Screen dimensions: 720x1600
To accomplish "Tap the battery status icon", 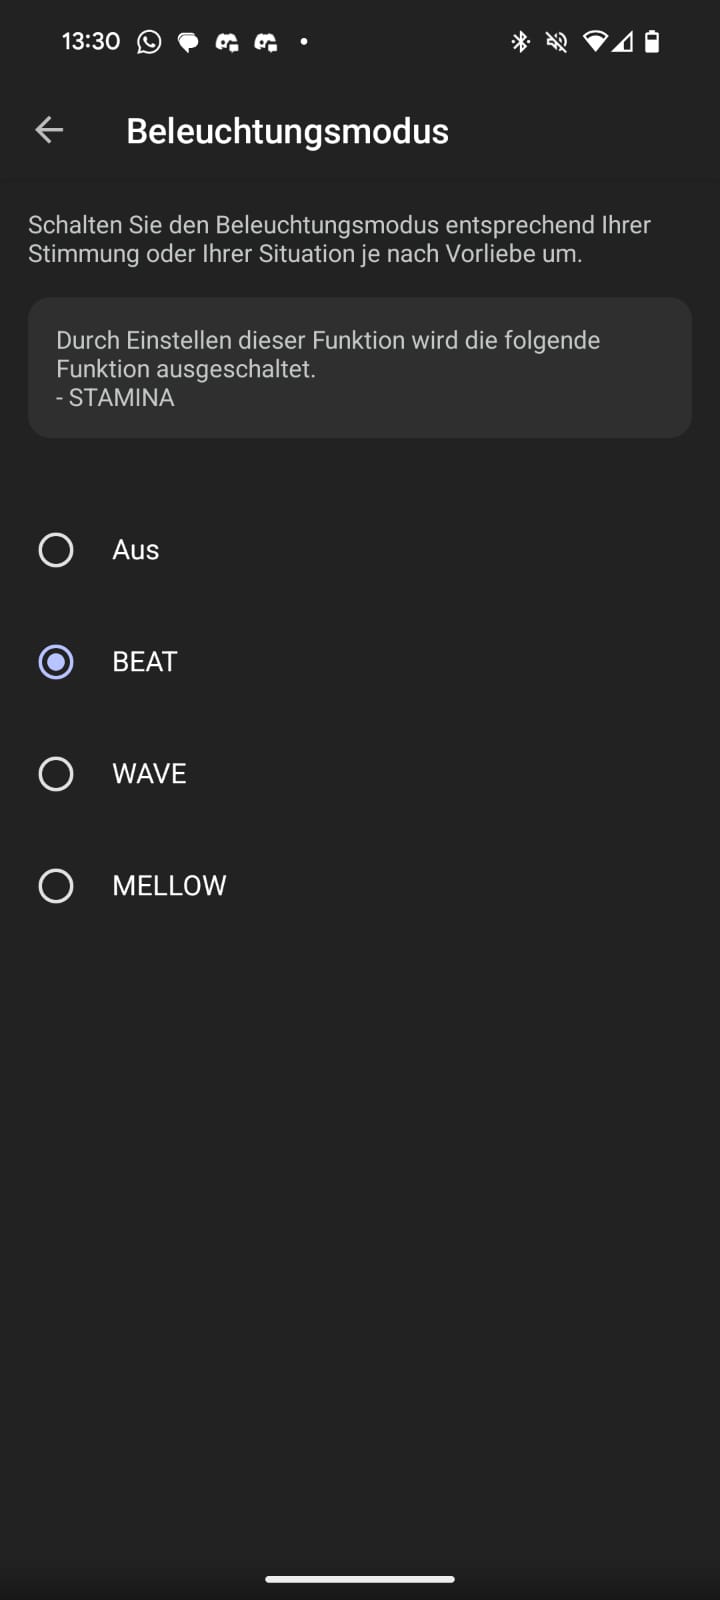I will click(652, 42).
